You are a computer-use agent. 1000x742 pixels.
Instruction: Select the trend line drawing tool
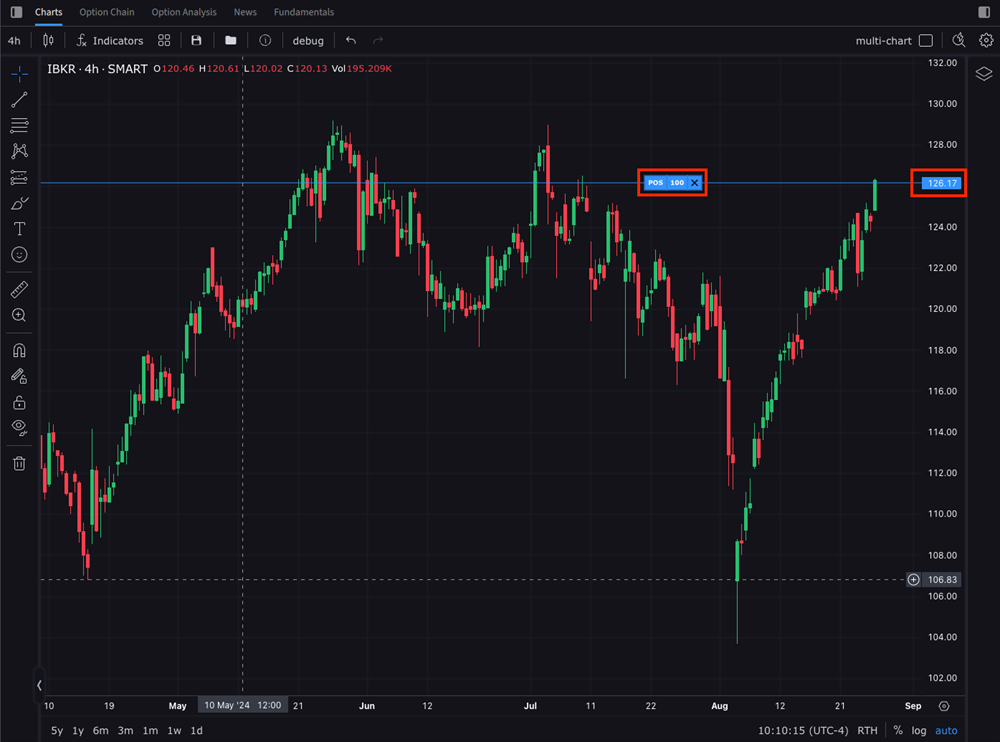tap(19, 100)
